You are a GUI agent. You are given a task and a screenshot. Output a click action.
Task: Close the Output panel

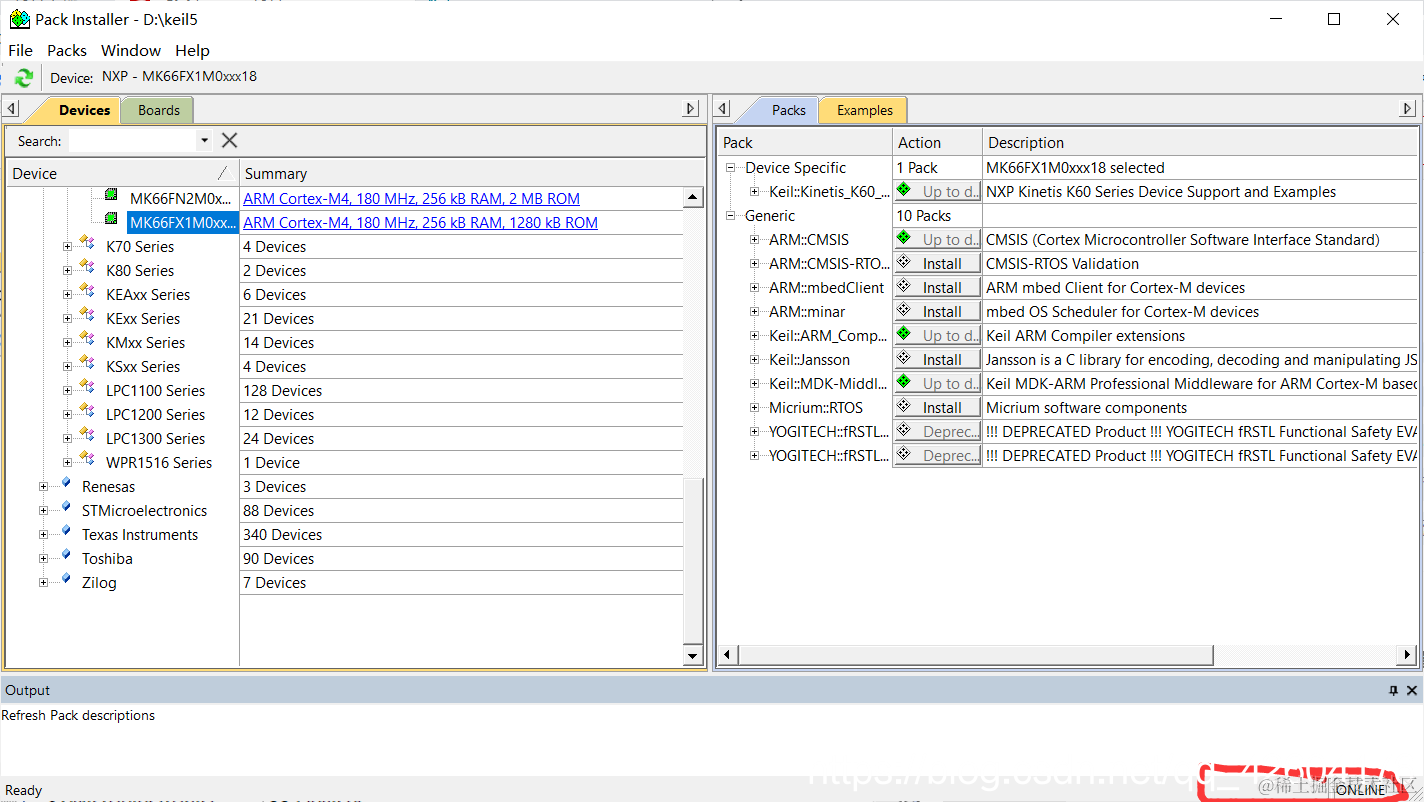(x=1412, y=691)
